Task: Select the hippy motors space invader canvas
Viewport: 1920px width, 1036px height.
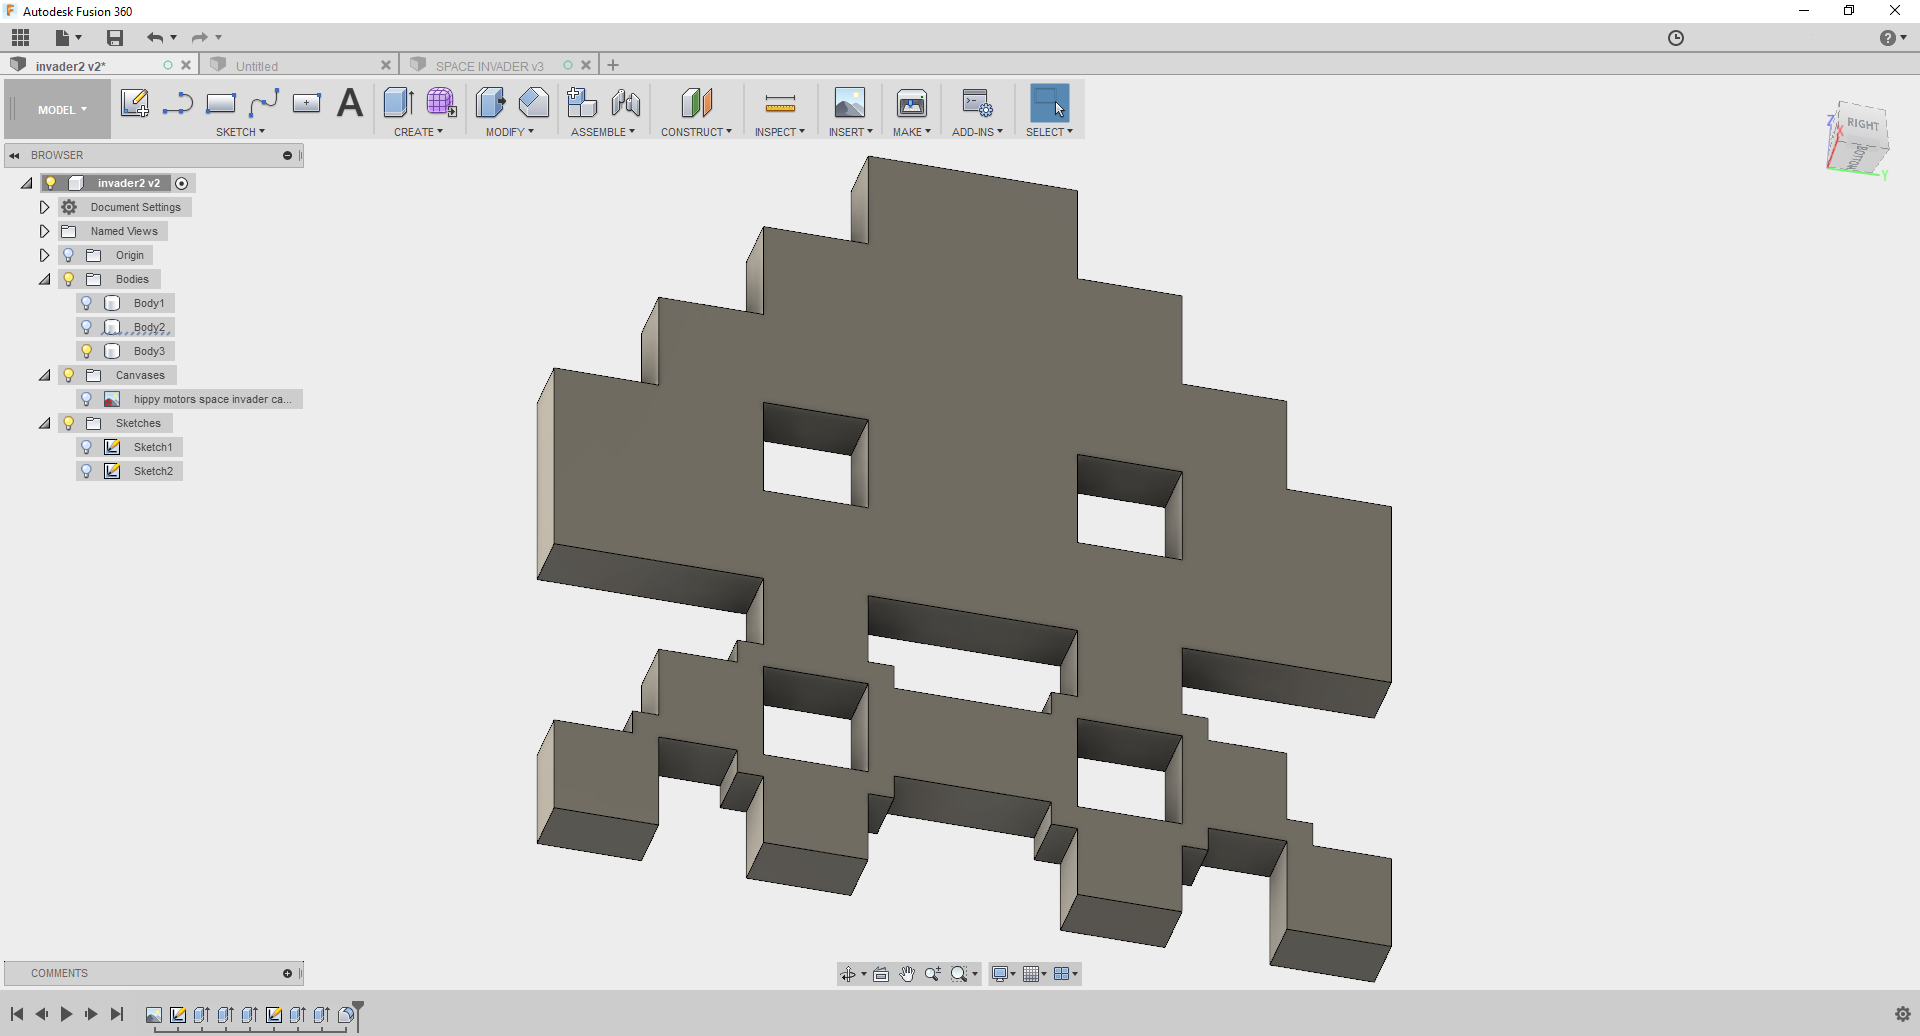Action: [212, 399]
